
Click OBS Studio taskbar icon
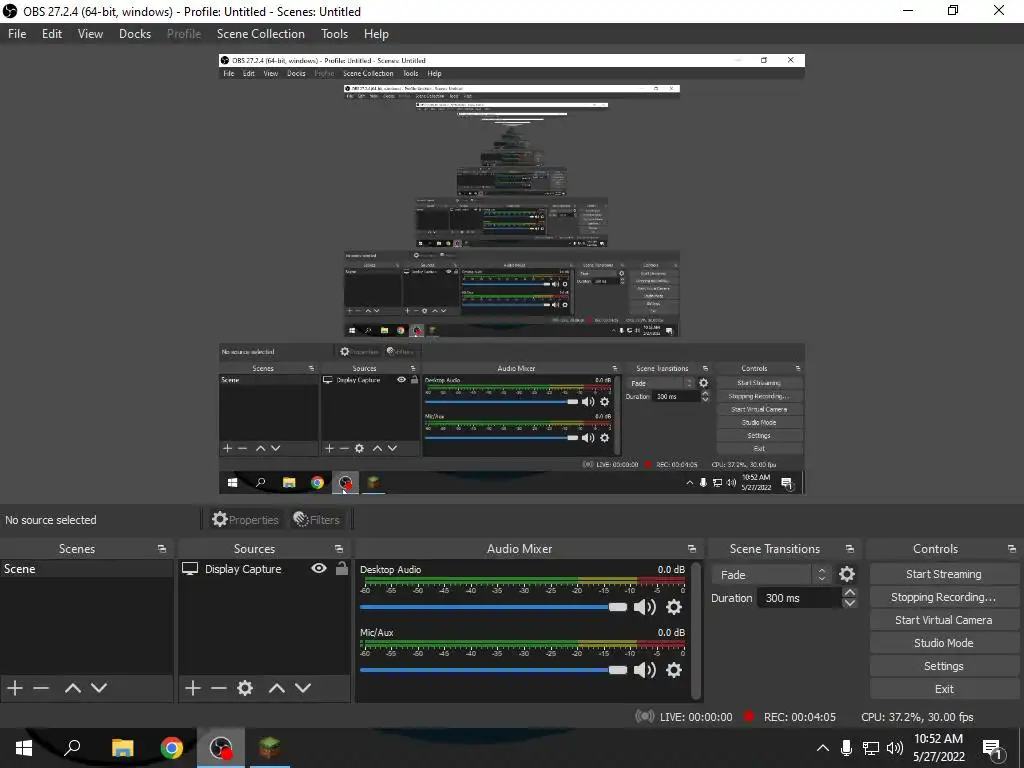pyautogui.click(x=221, y=748)
